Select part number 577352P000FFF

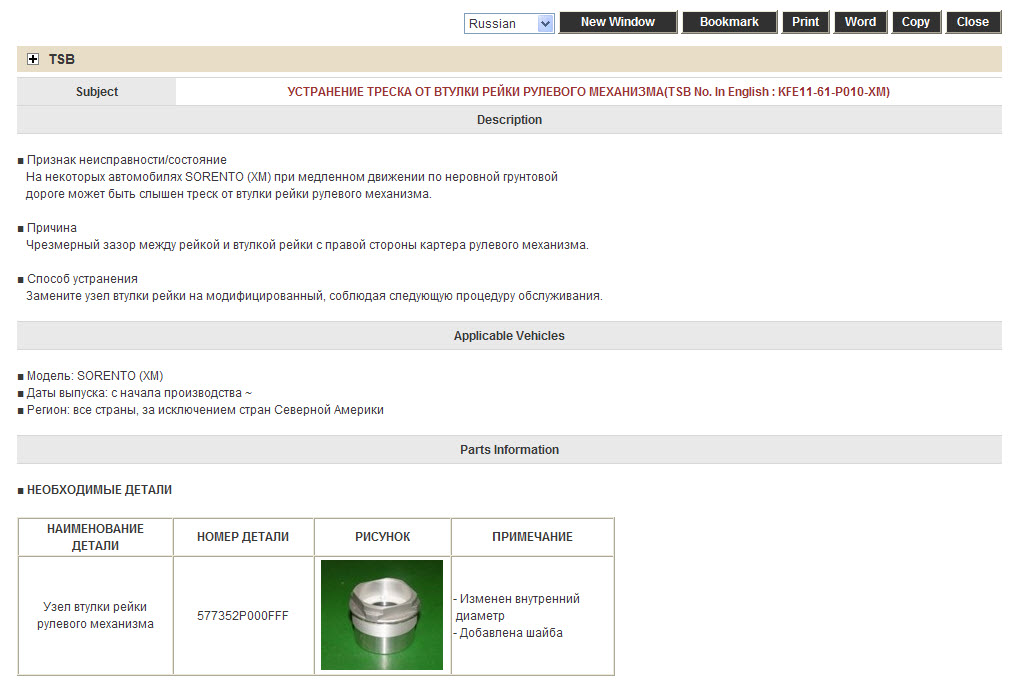[243, 616]
